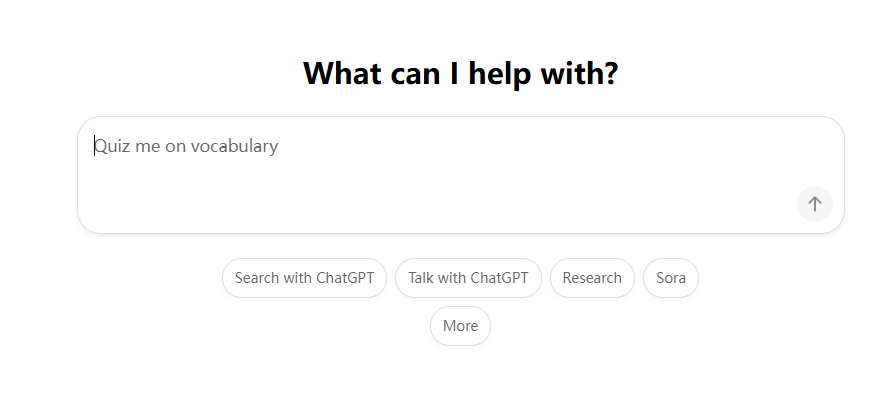Enable the Search with ChatGPT mode
The image size is (880, 415).
click(304, 278)
